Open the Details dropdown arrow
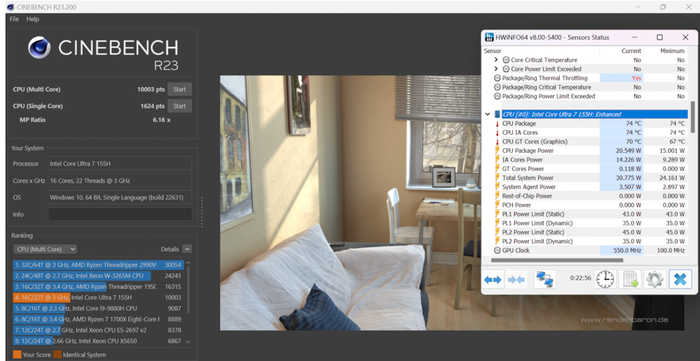Screen dimensions: 700x361 pyautogui.click(x=187, y=249)
